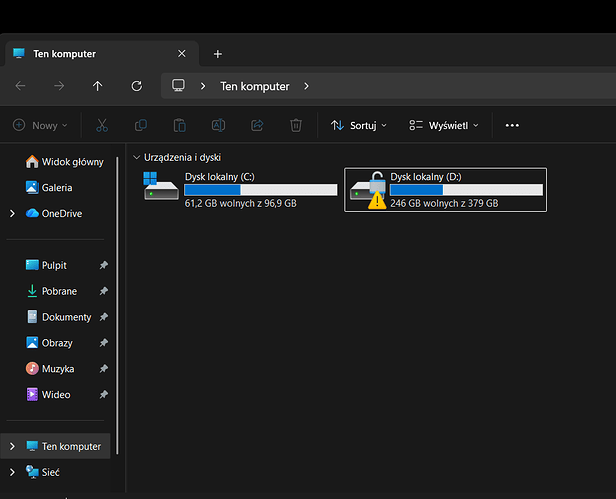Viewport: 616px width, 499px height.
Task: Open the Wyświetl view menu
Action: (444, 125)
